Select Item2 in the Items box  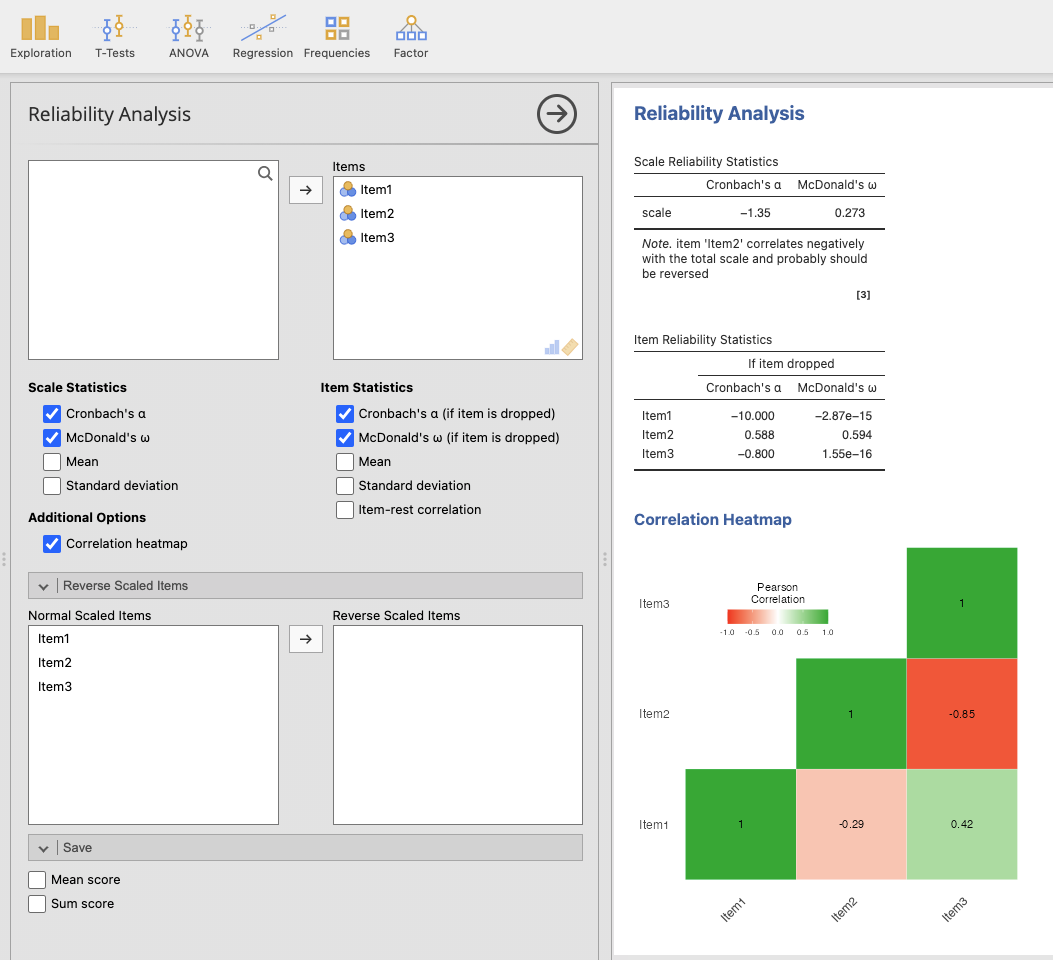point(377,214)
